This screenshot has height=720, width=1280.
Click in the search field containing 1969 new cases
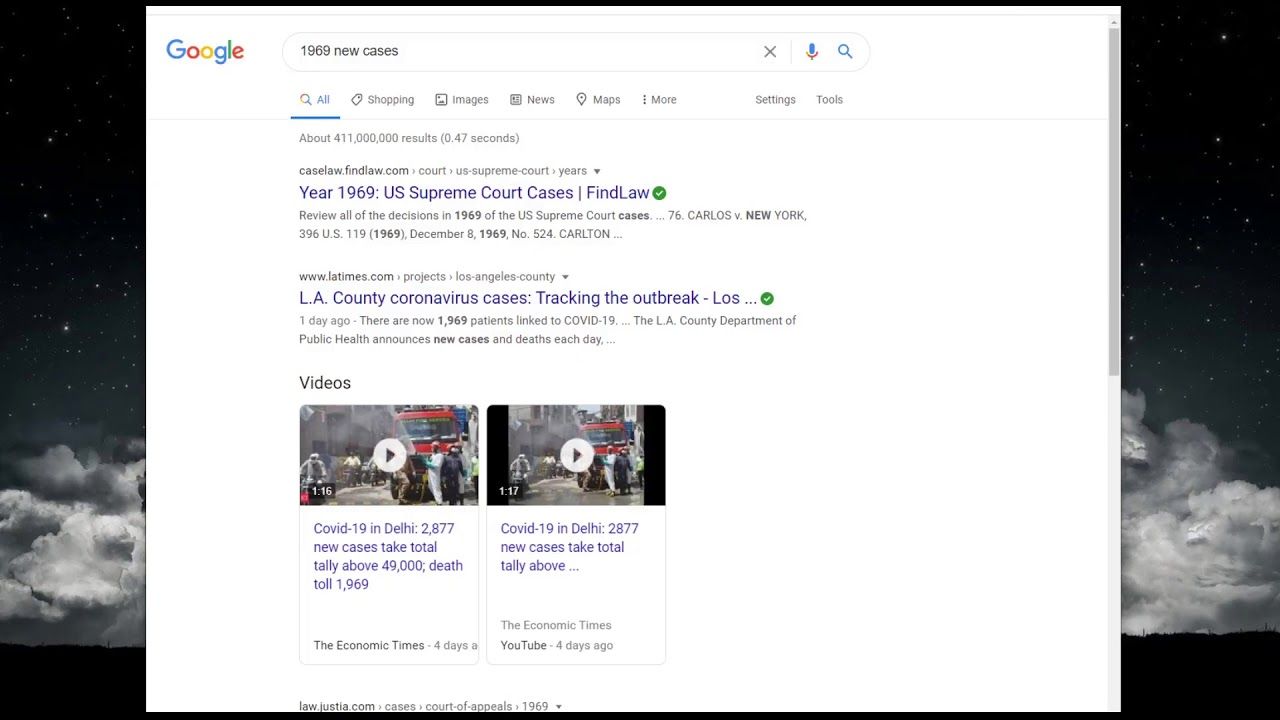click(x=520, y=52)
